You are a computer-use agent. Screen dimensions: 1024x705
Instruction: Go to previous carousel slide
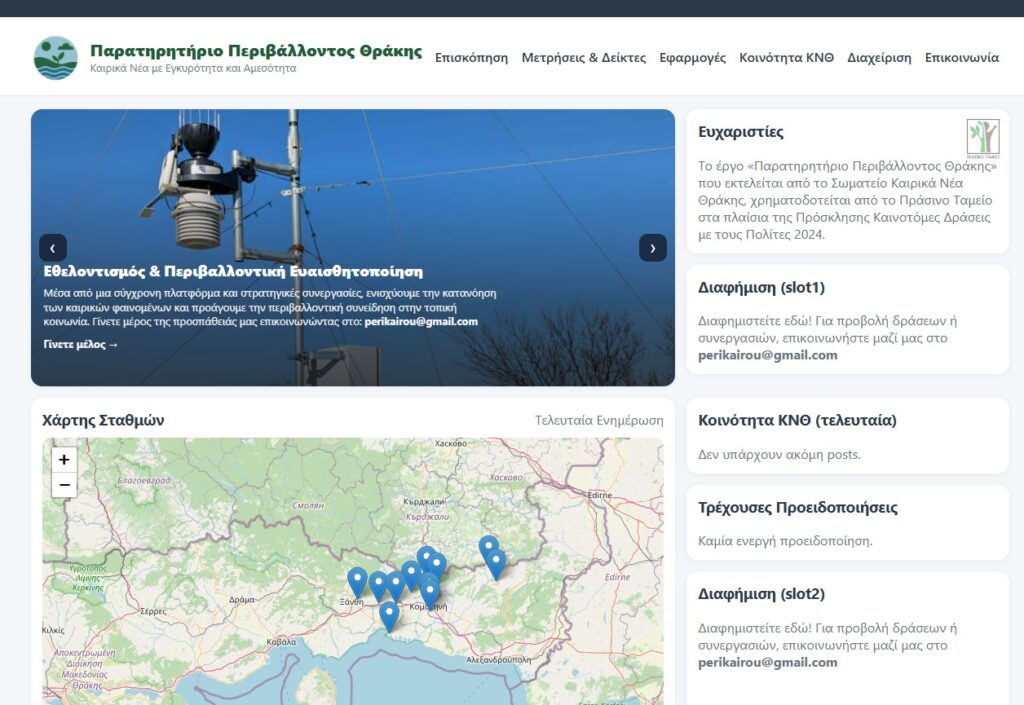(x=53, y=248)
